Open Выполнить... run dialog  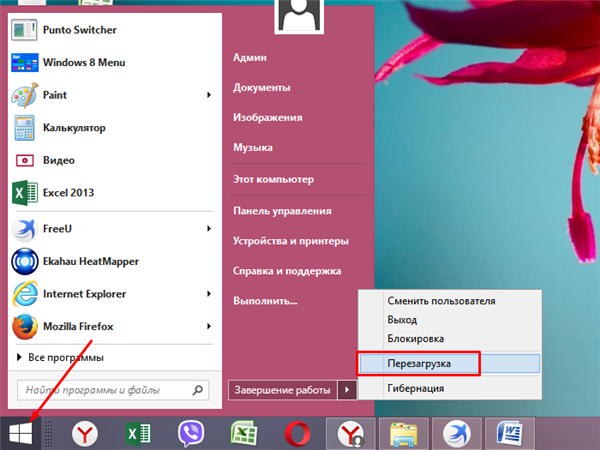[266, 301]
